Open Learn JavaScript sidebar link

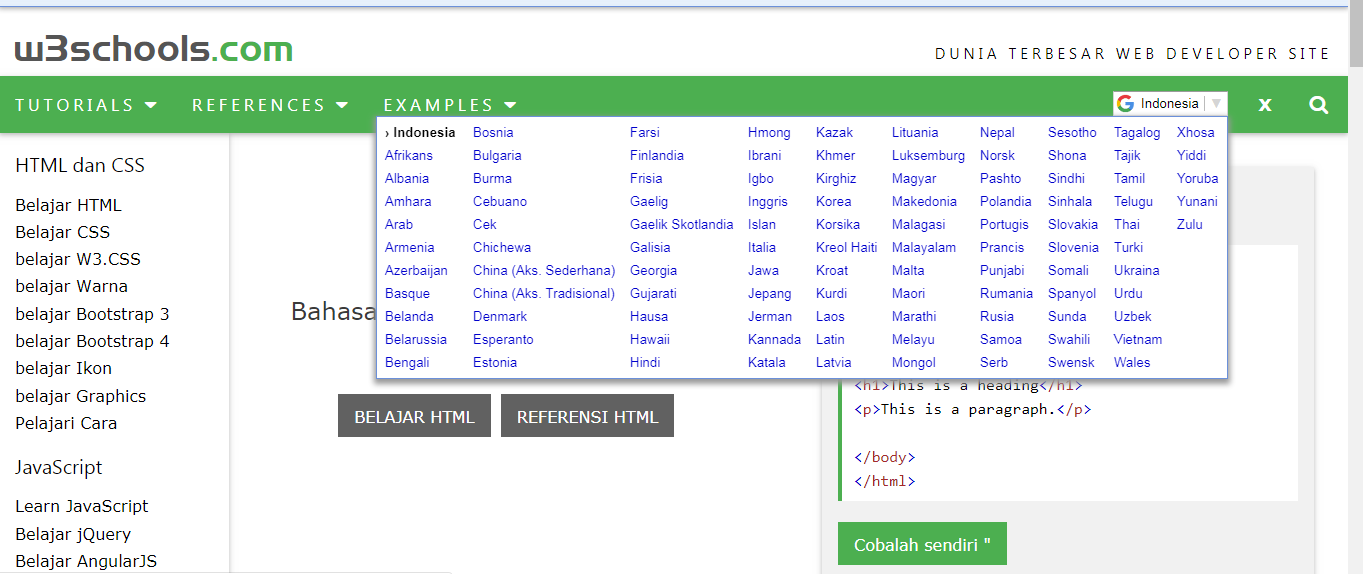(x=81, y=506)
